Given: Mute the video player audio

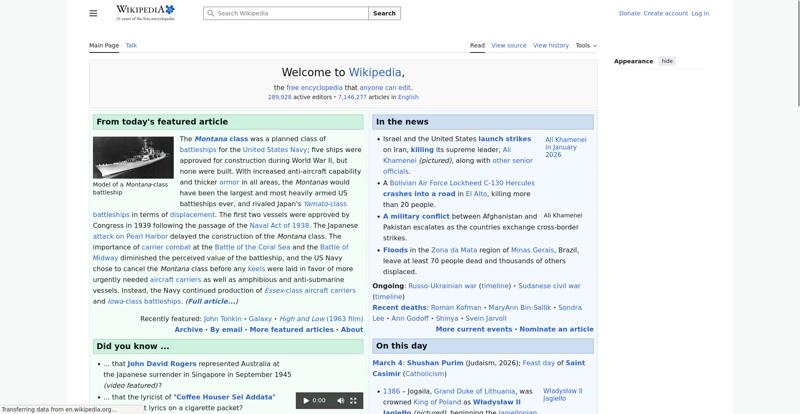Looking at the screenshot, I should pyautogui.click(x=340, y=400).
